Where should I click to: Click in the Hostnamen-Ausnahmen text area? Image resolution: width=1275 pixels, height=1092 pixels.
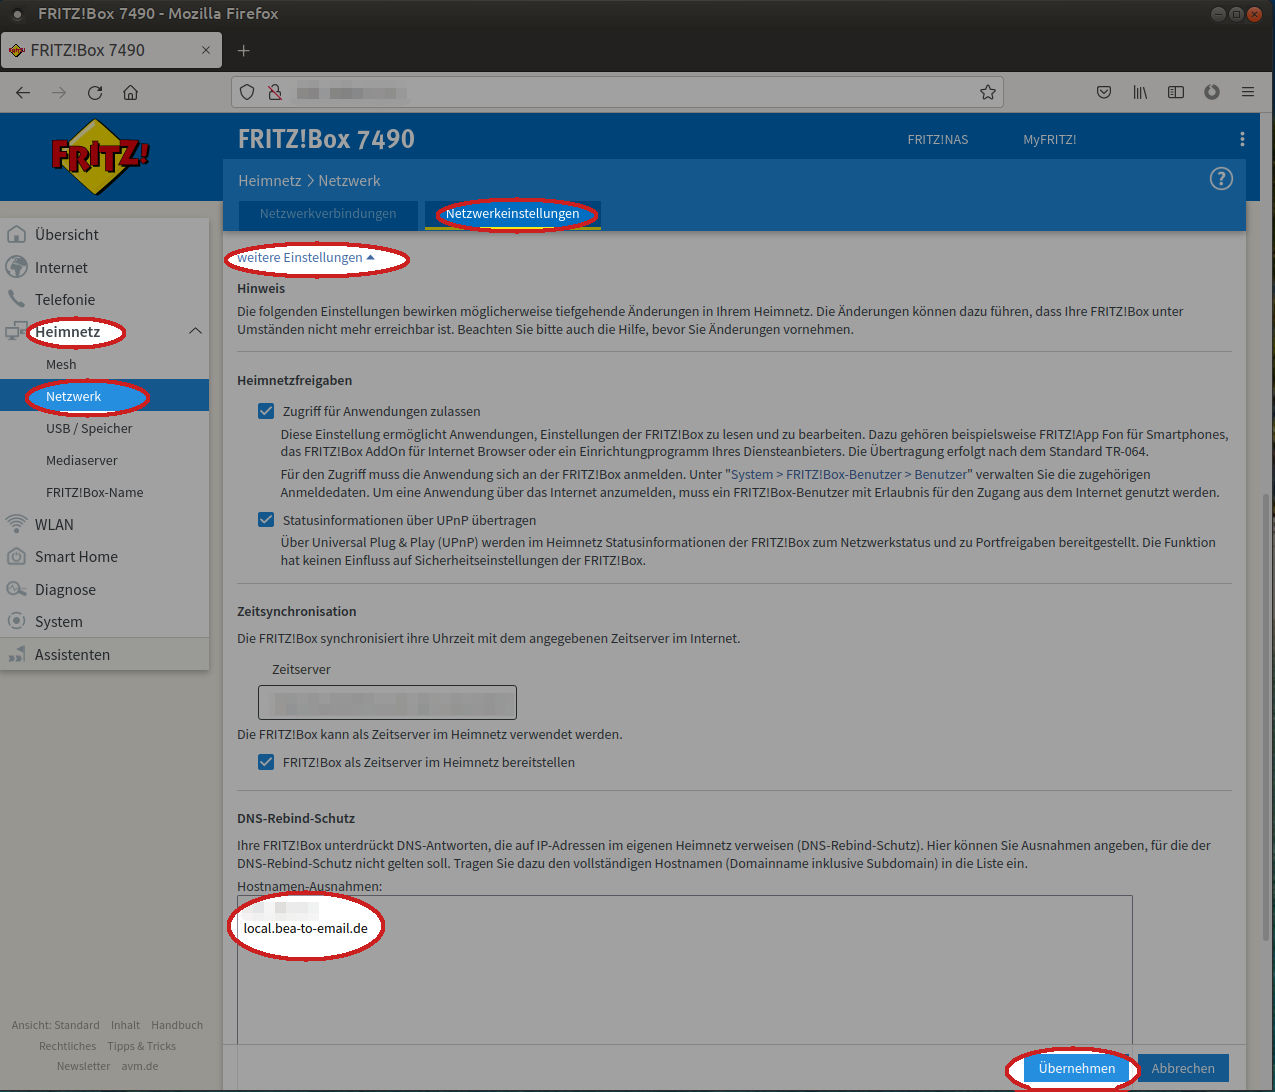coord(685,970)
